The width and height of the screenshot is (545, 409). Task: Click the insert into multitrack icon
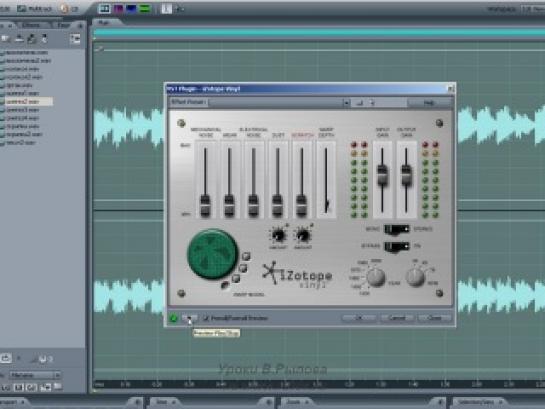[32, 39]
